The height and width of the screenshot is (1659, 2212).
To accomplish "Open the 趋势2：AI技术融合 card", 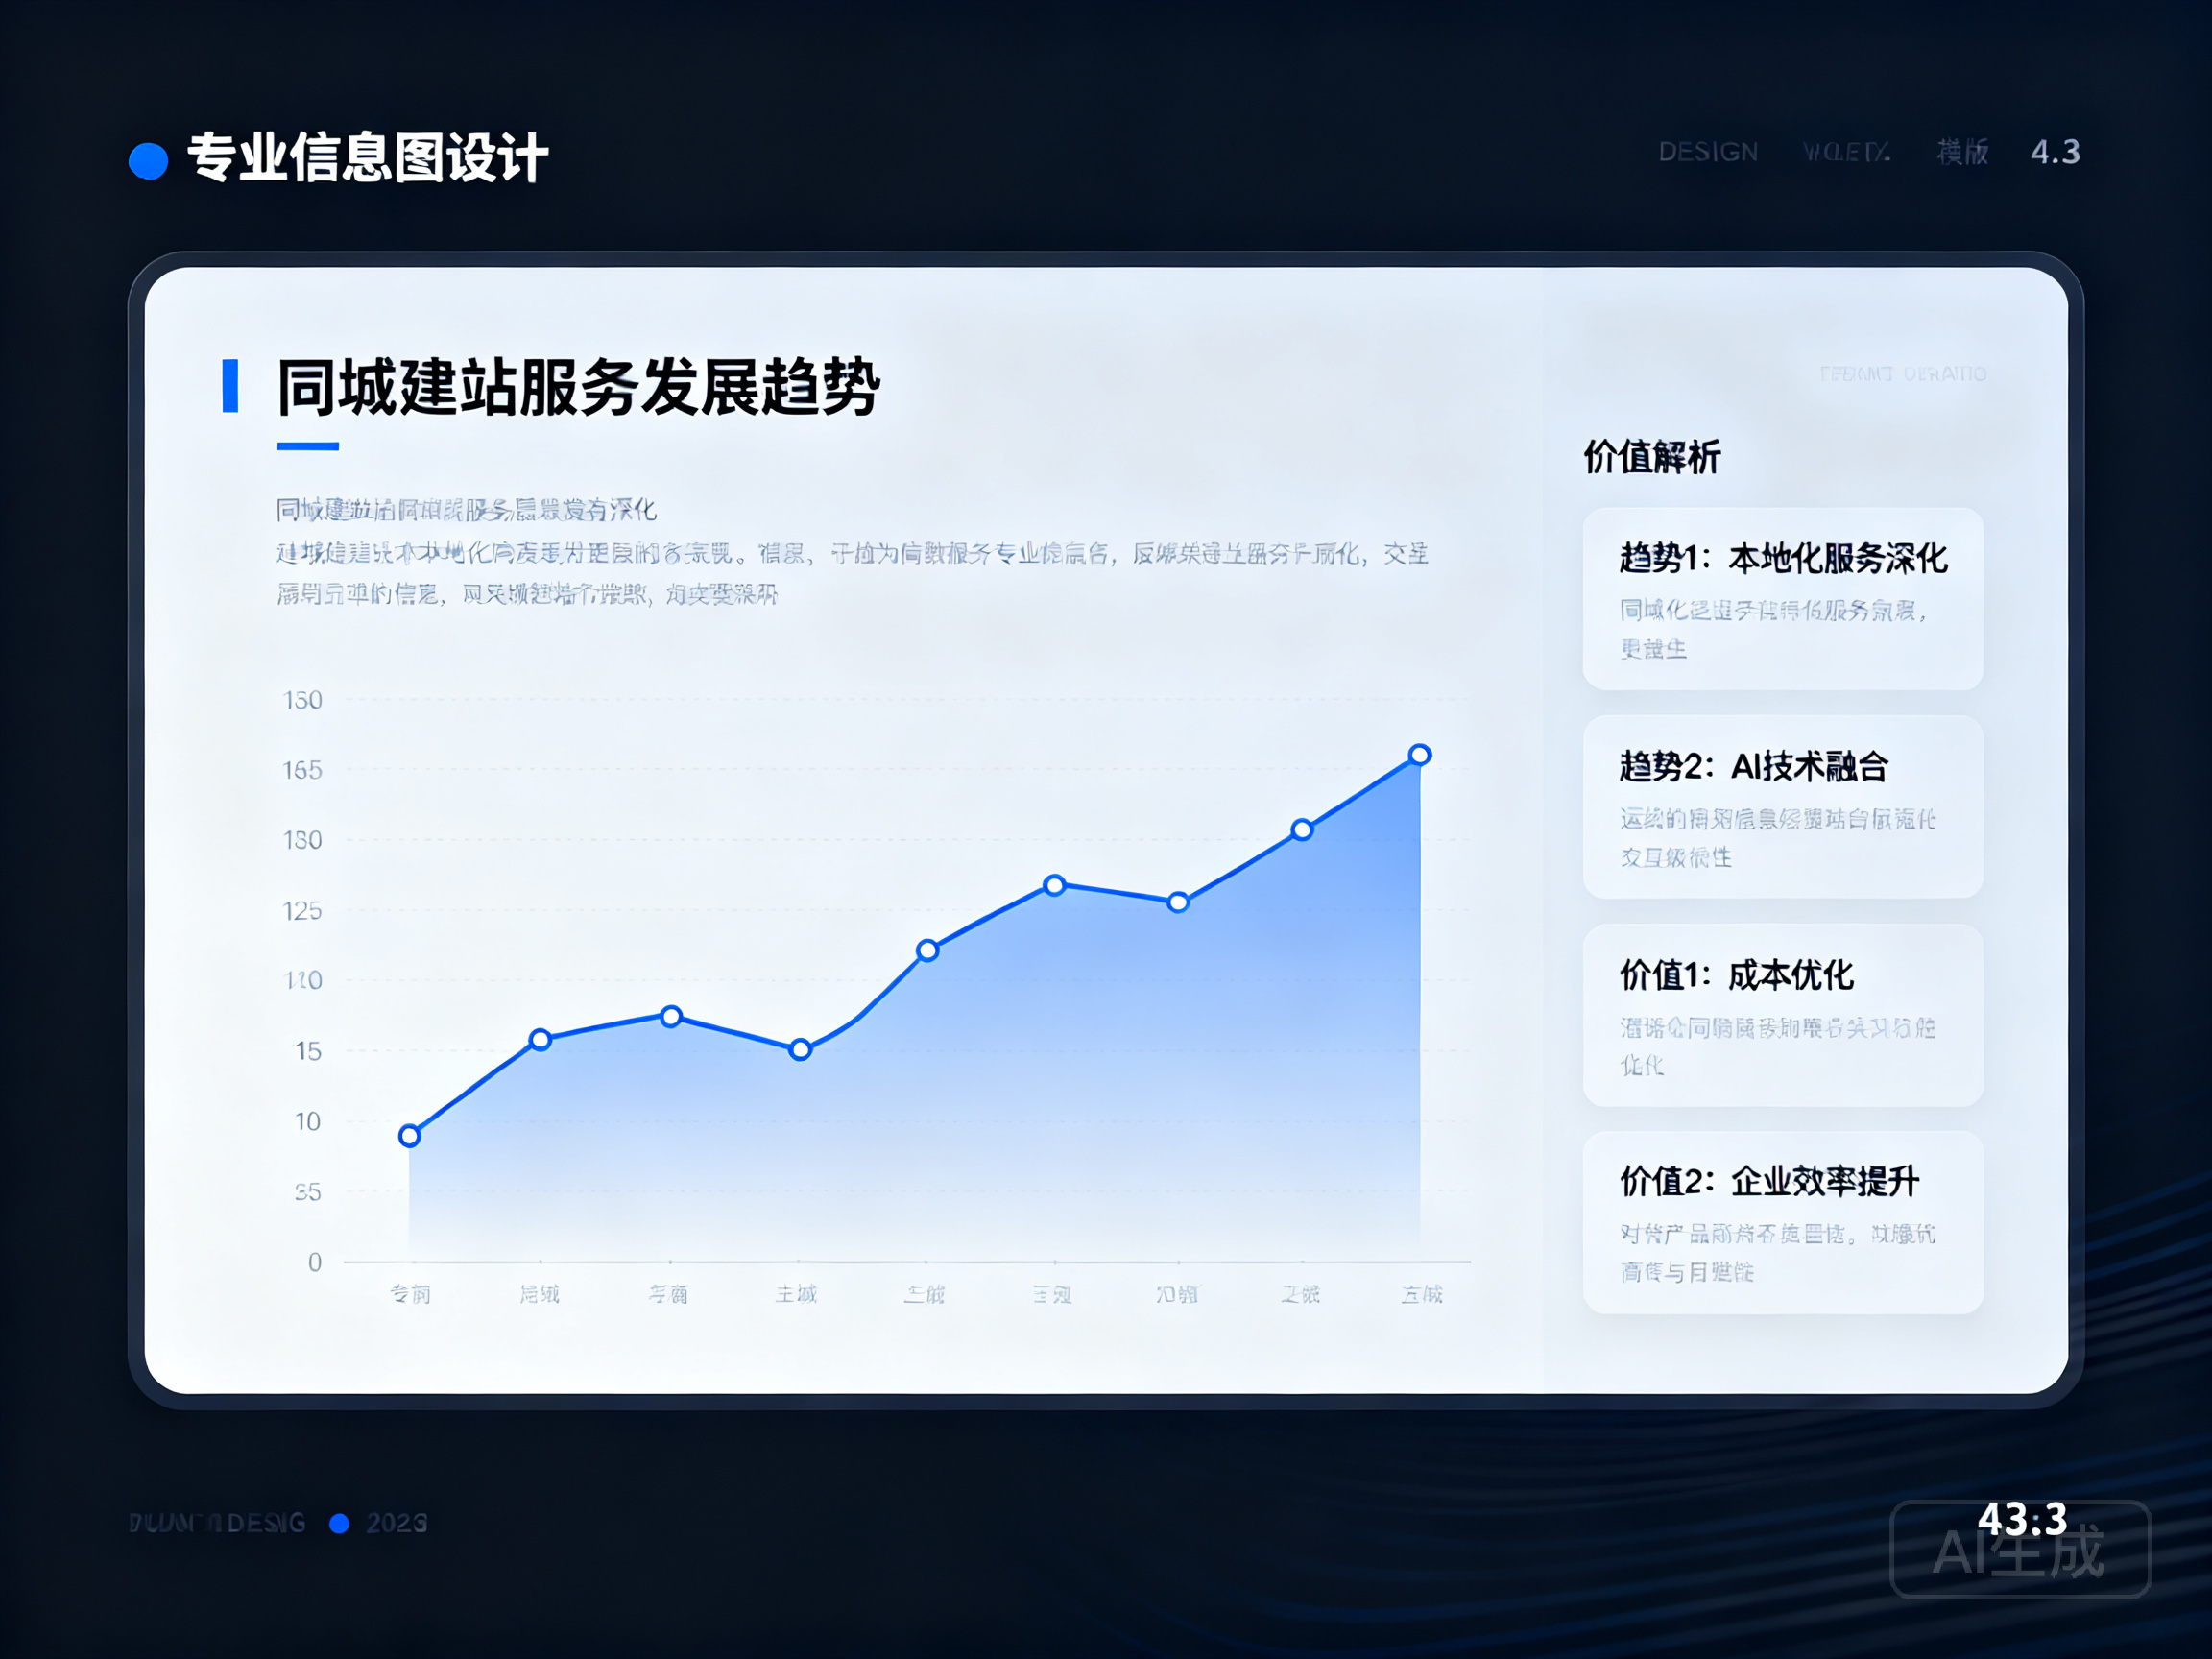I will 1782,806.
